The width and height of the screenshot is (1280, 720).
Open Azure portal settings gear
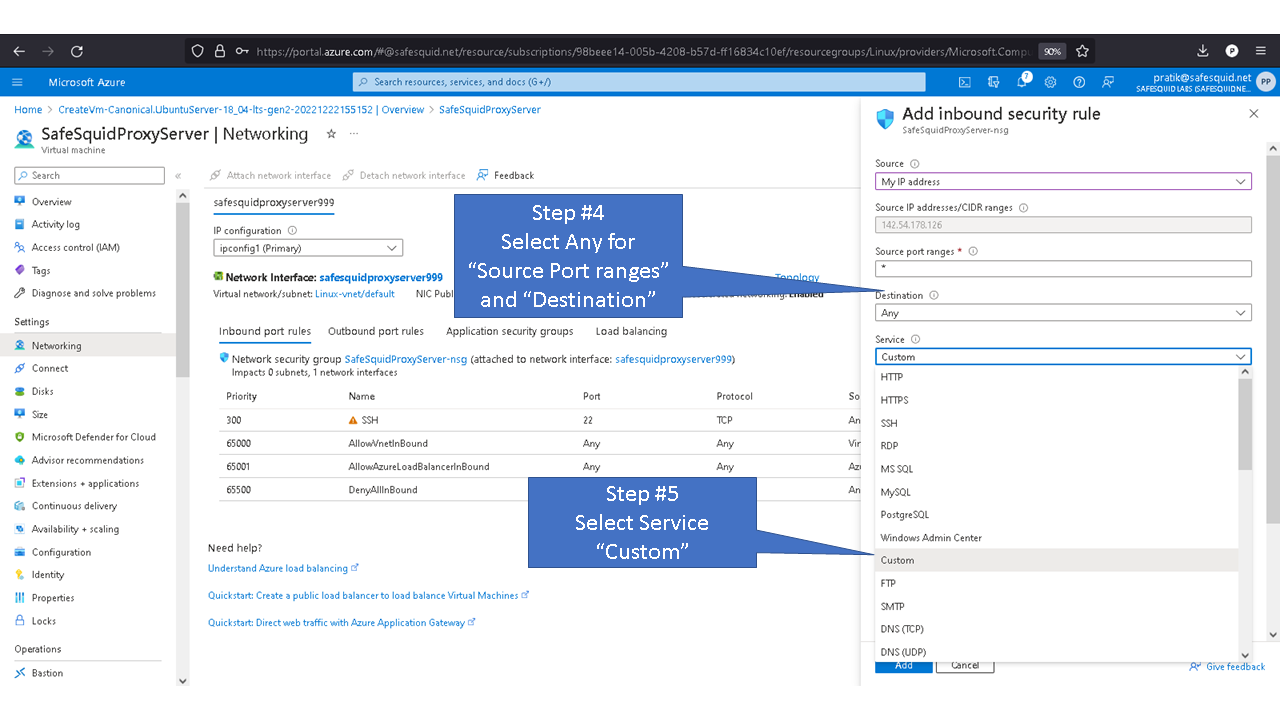(x=1050, y=82)
